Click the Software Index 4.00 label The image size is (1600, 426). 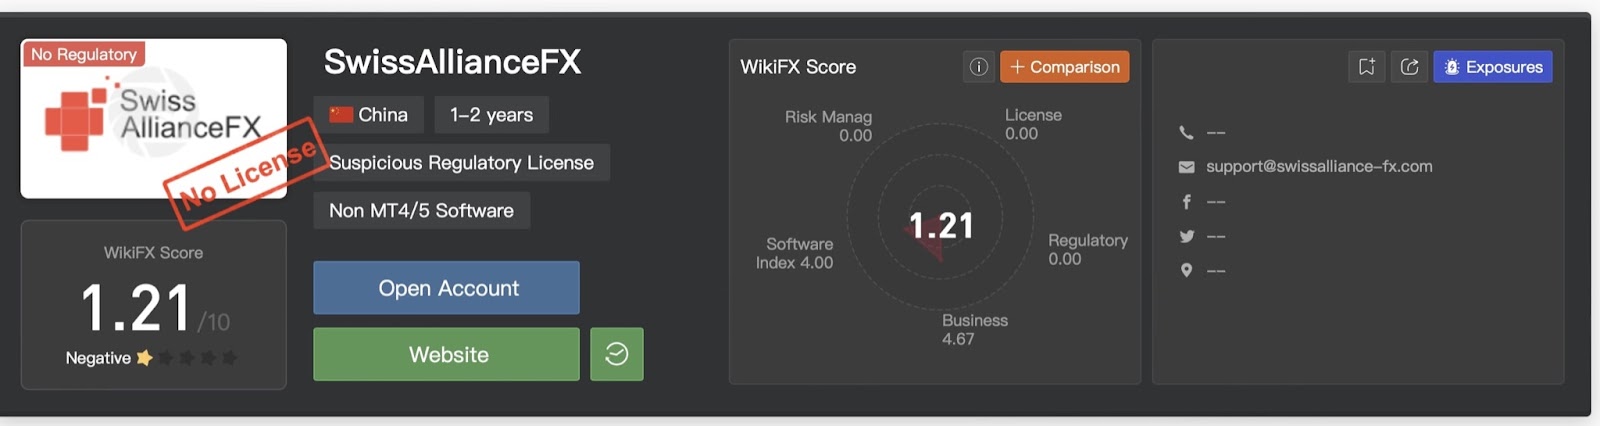point(794,253)
